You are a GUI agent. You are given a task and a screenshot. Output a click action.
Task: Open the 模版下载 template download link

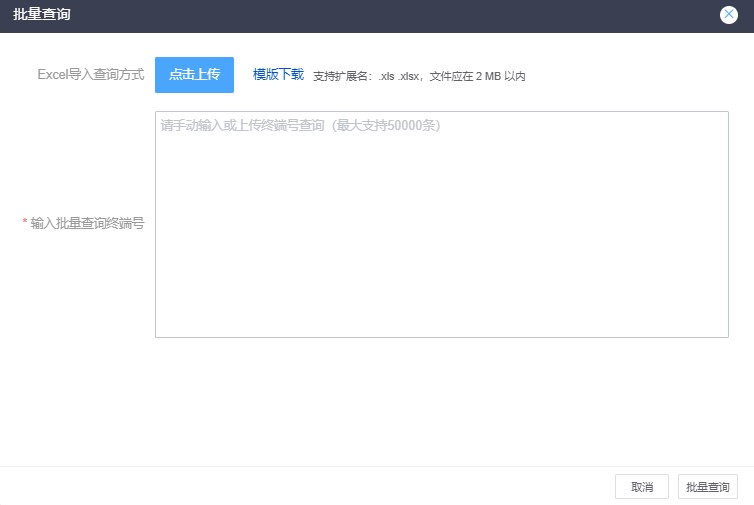coord(278,75)
